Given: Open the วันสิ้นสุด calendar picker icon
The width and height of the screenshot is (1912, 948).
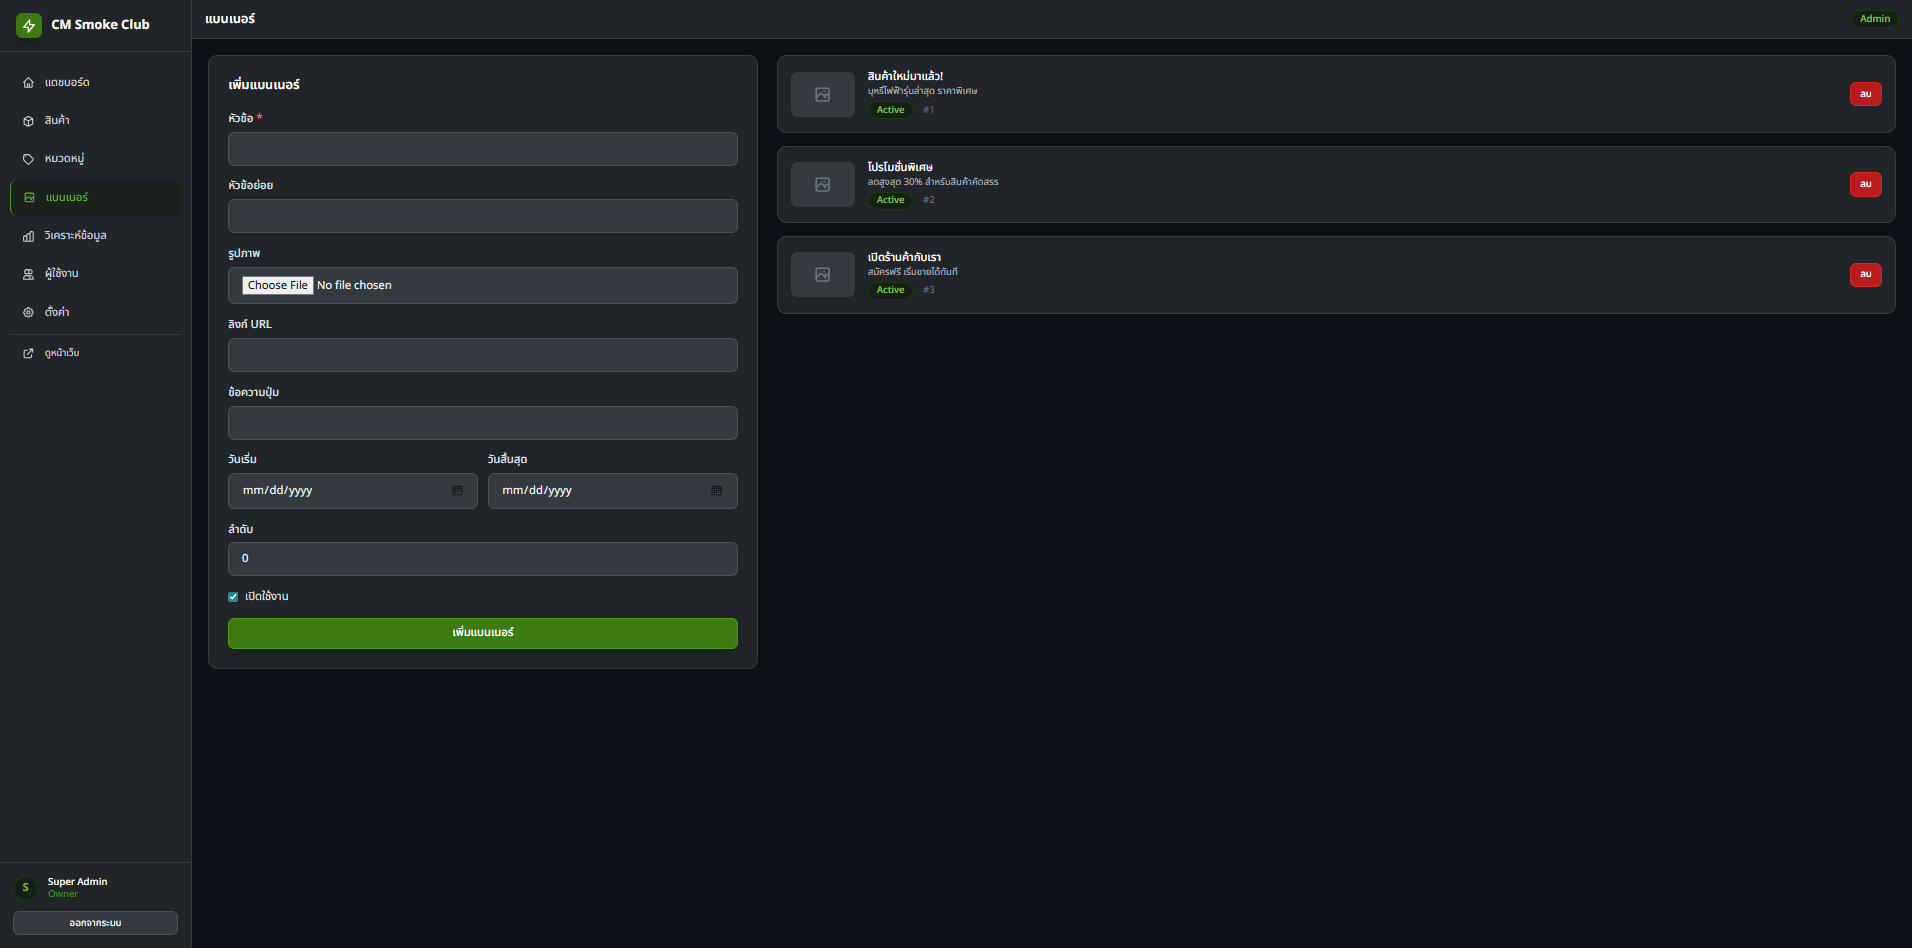Looking at the screenshot, I should pyautogui.click(x=716, y=491).
